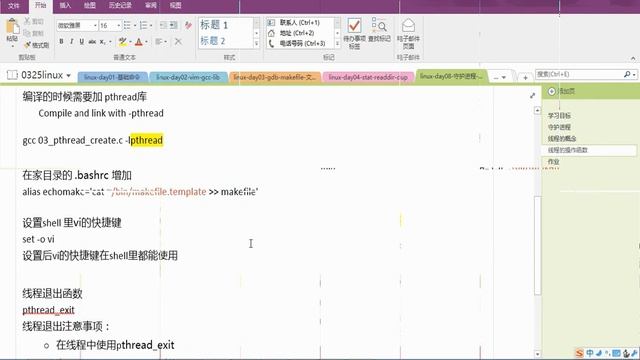Switch to the 绘图 ribbon tab
This screenshot has width=640, height=360.
point(89,5)
